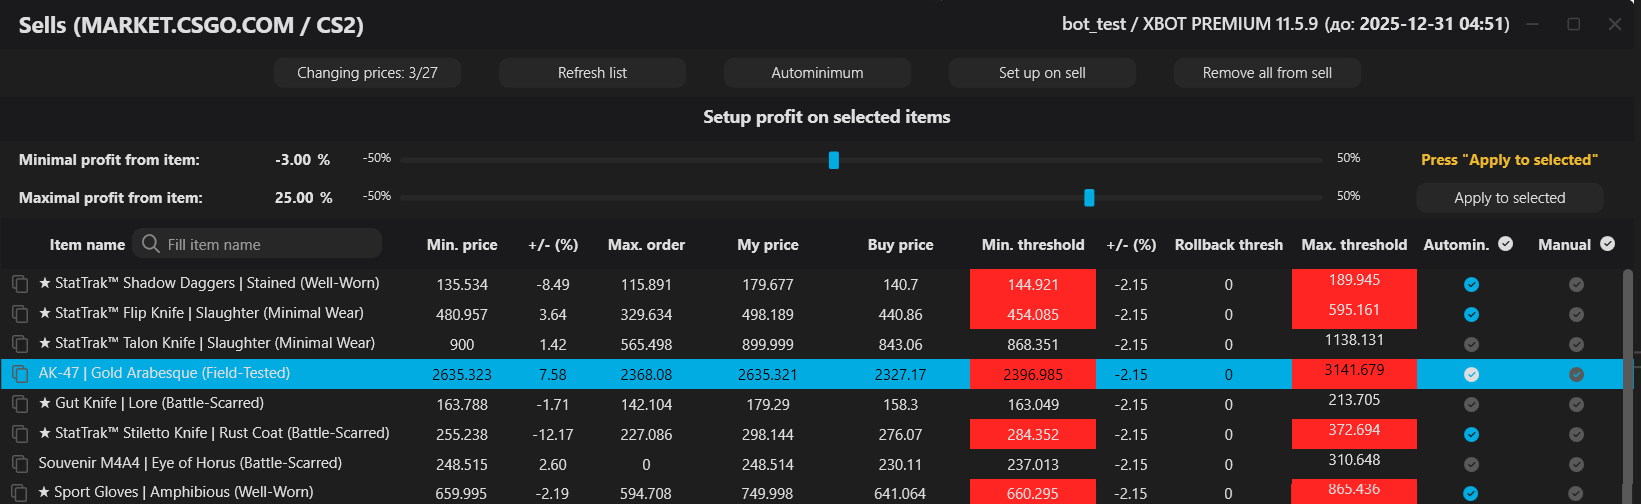Click the Minimal profit slider handle
The height and width of the screenshot is (504, 1641).
[833, 160]
